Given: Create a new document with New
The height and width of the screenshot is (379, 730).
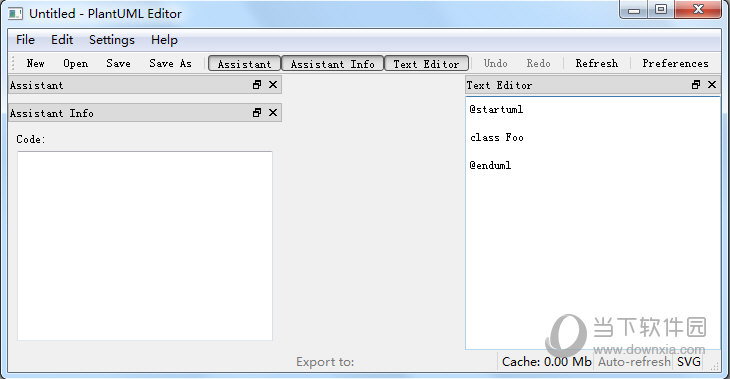Looking at the screenshot, I should point(35,63).
